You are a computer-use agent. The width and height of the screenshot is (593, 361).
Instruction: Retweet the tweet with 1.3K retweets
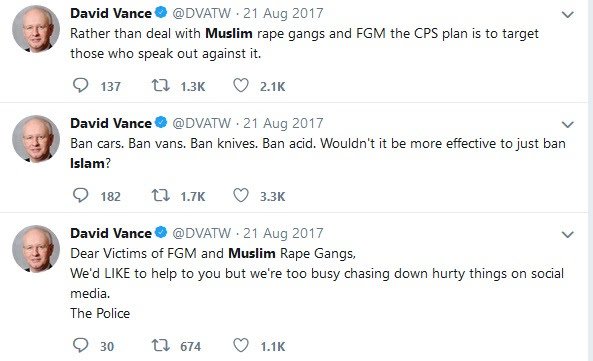coord(160,85)
